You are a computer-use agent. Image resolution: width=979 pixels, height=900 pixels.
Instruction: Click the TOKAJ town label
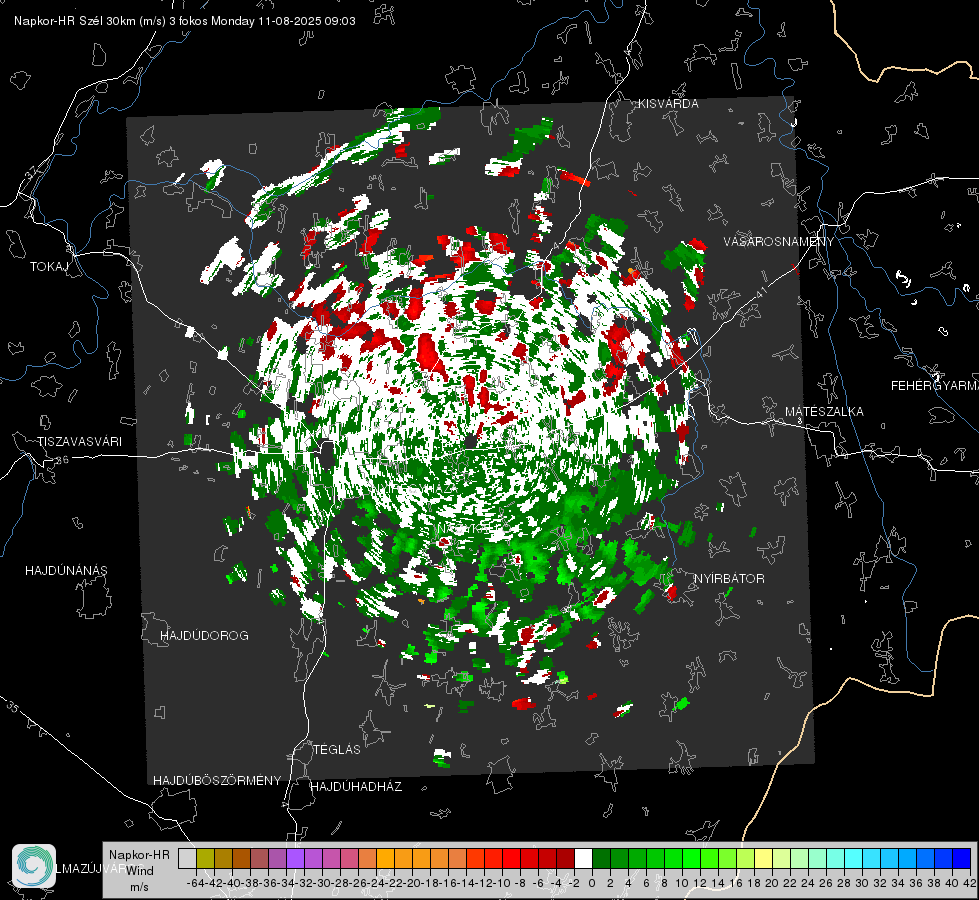pyautogui.click(x=49, y=267)
